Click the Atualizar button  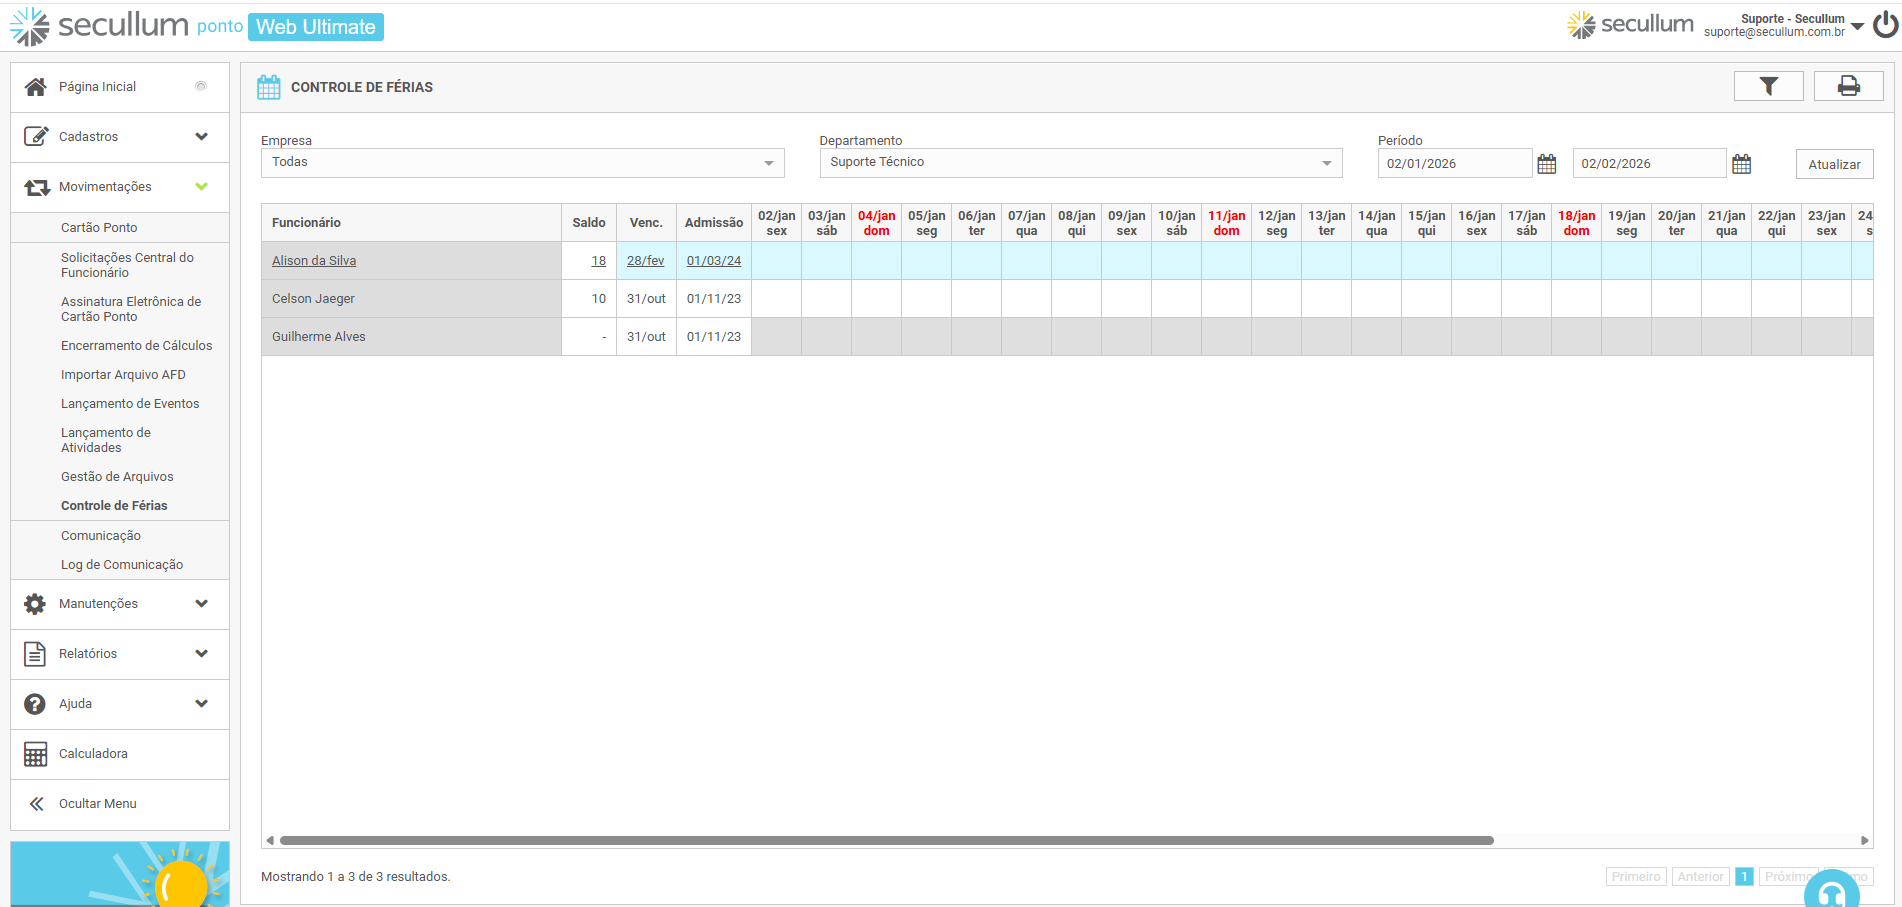pos(1834,164)
